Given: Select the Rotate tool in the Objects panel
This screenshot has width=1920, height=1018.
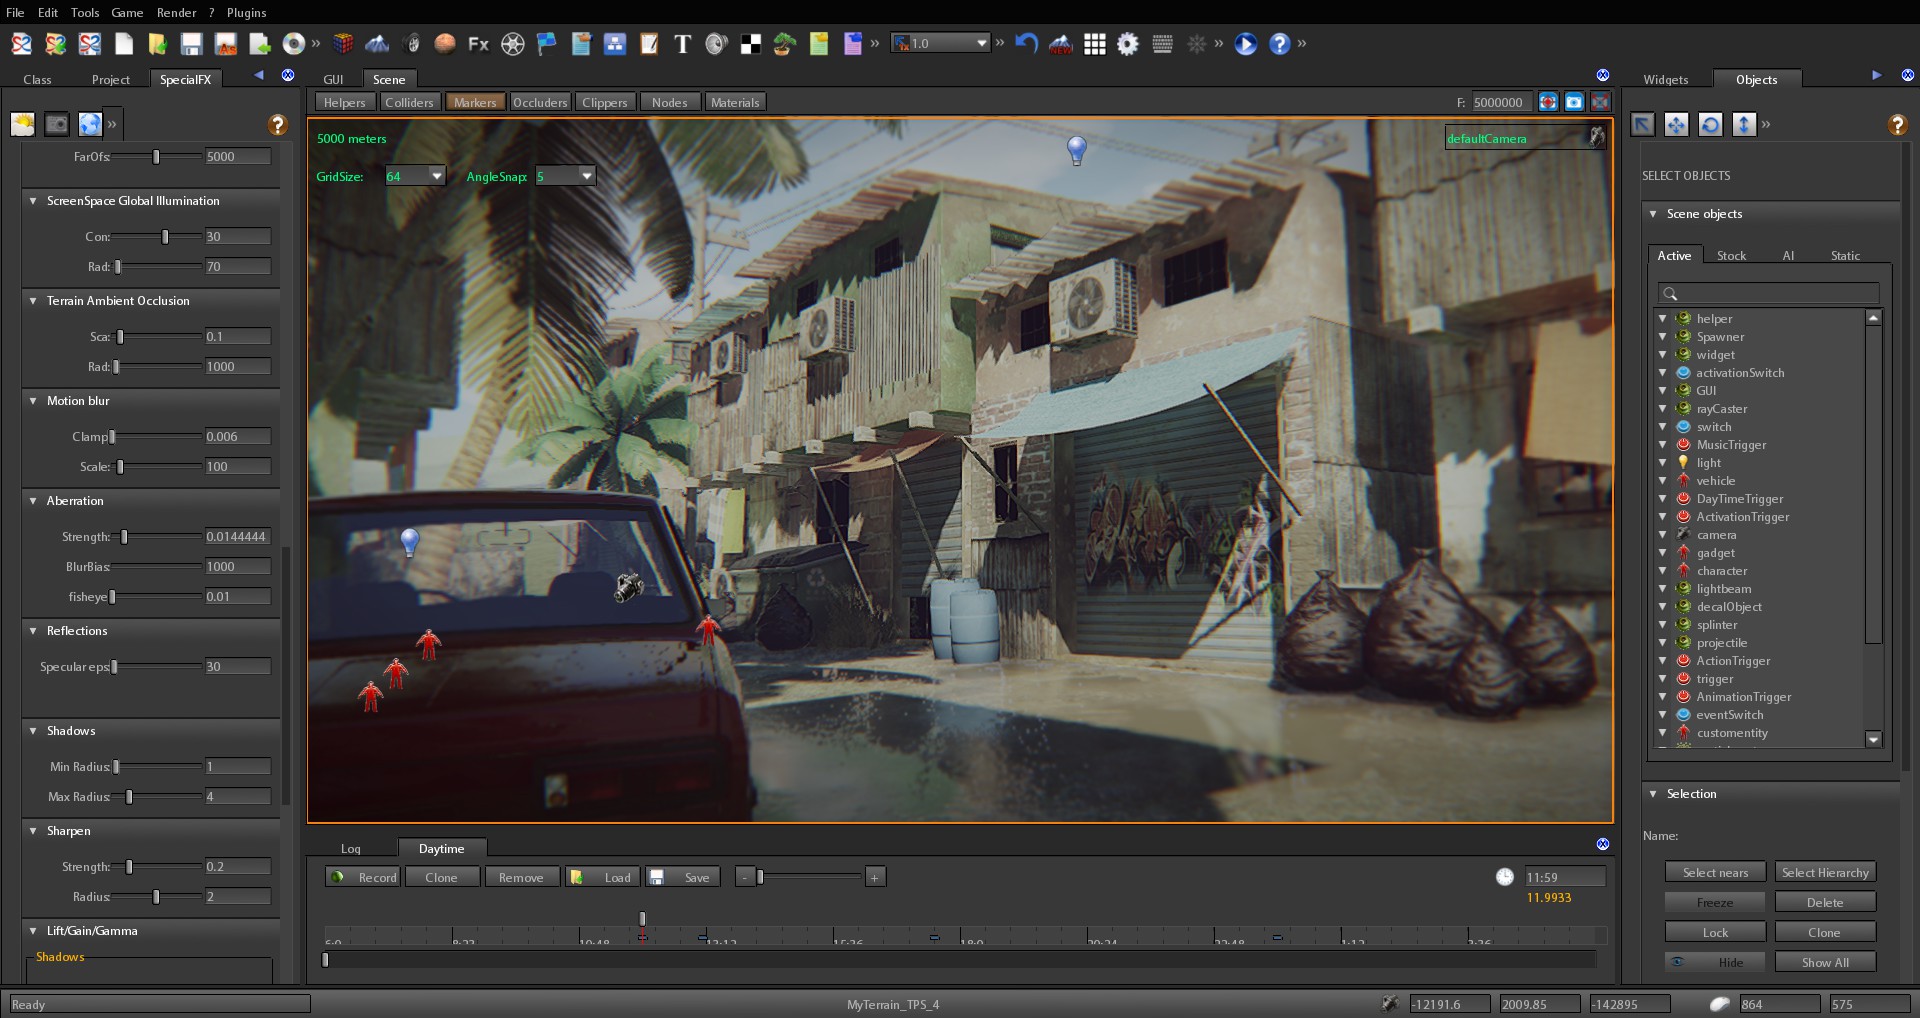Looking at the screenshot, I should tap(1711, 124).
